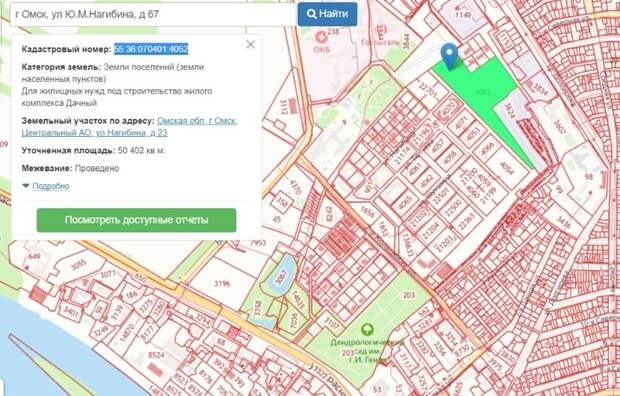Screen dimensions: 620x396
Task: Click the address search input field
Action: click(153, 15)
